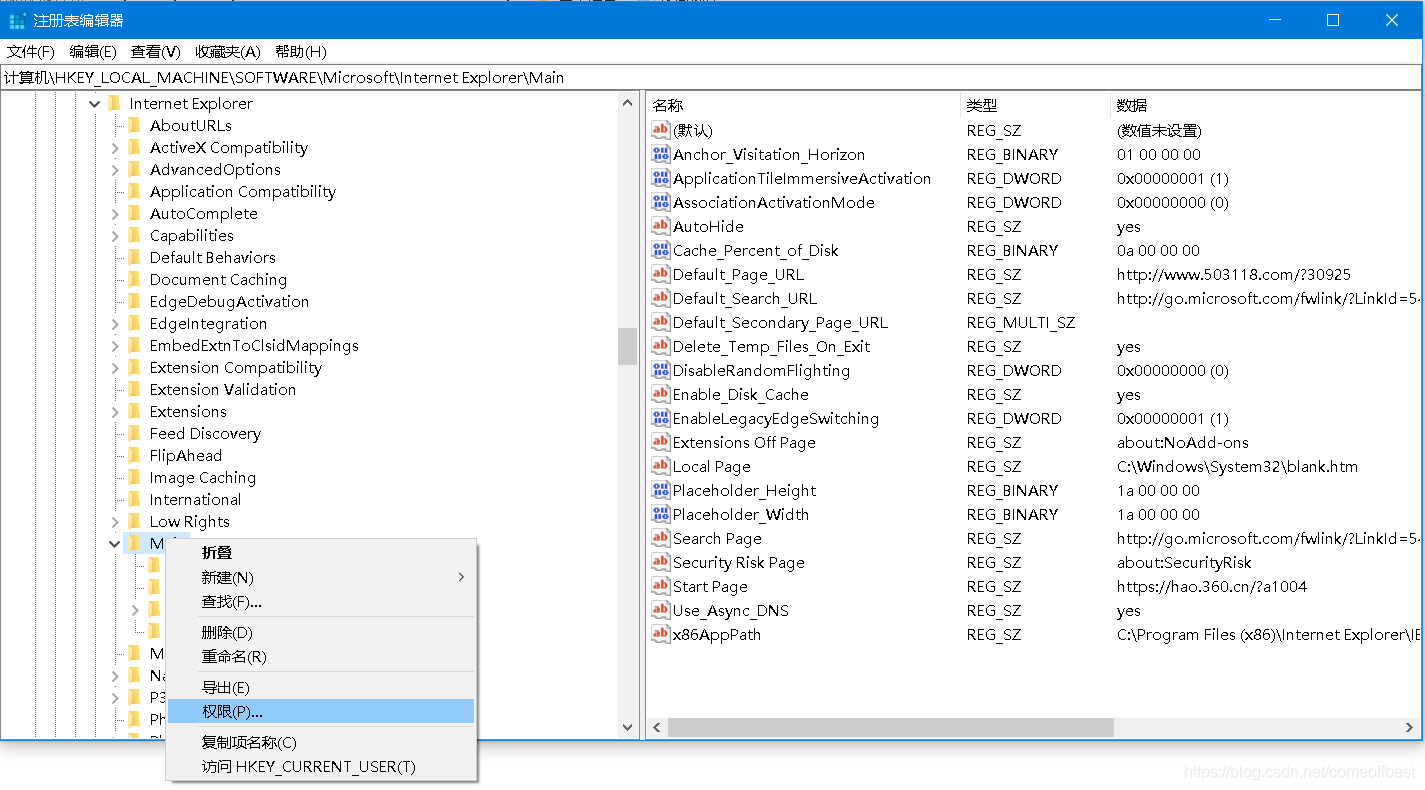The image size is (1425, 790).
Task: Click the AboutURLs folder icon
Action: [x=134, y=125]
